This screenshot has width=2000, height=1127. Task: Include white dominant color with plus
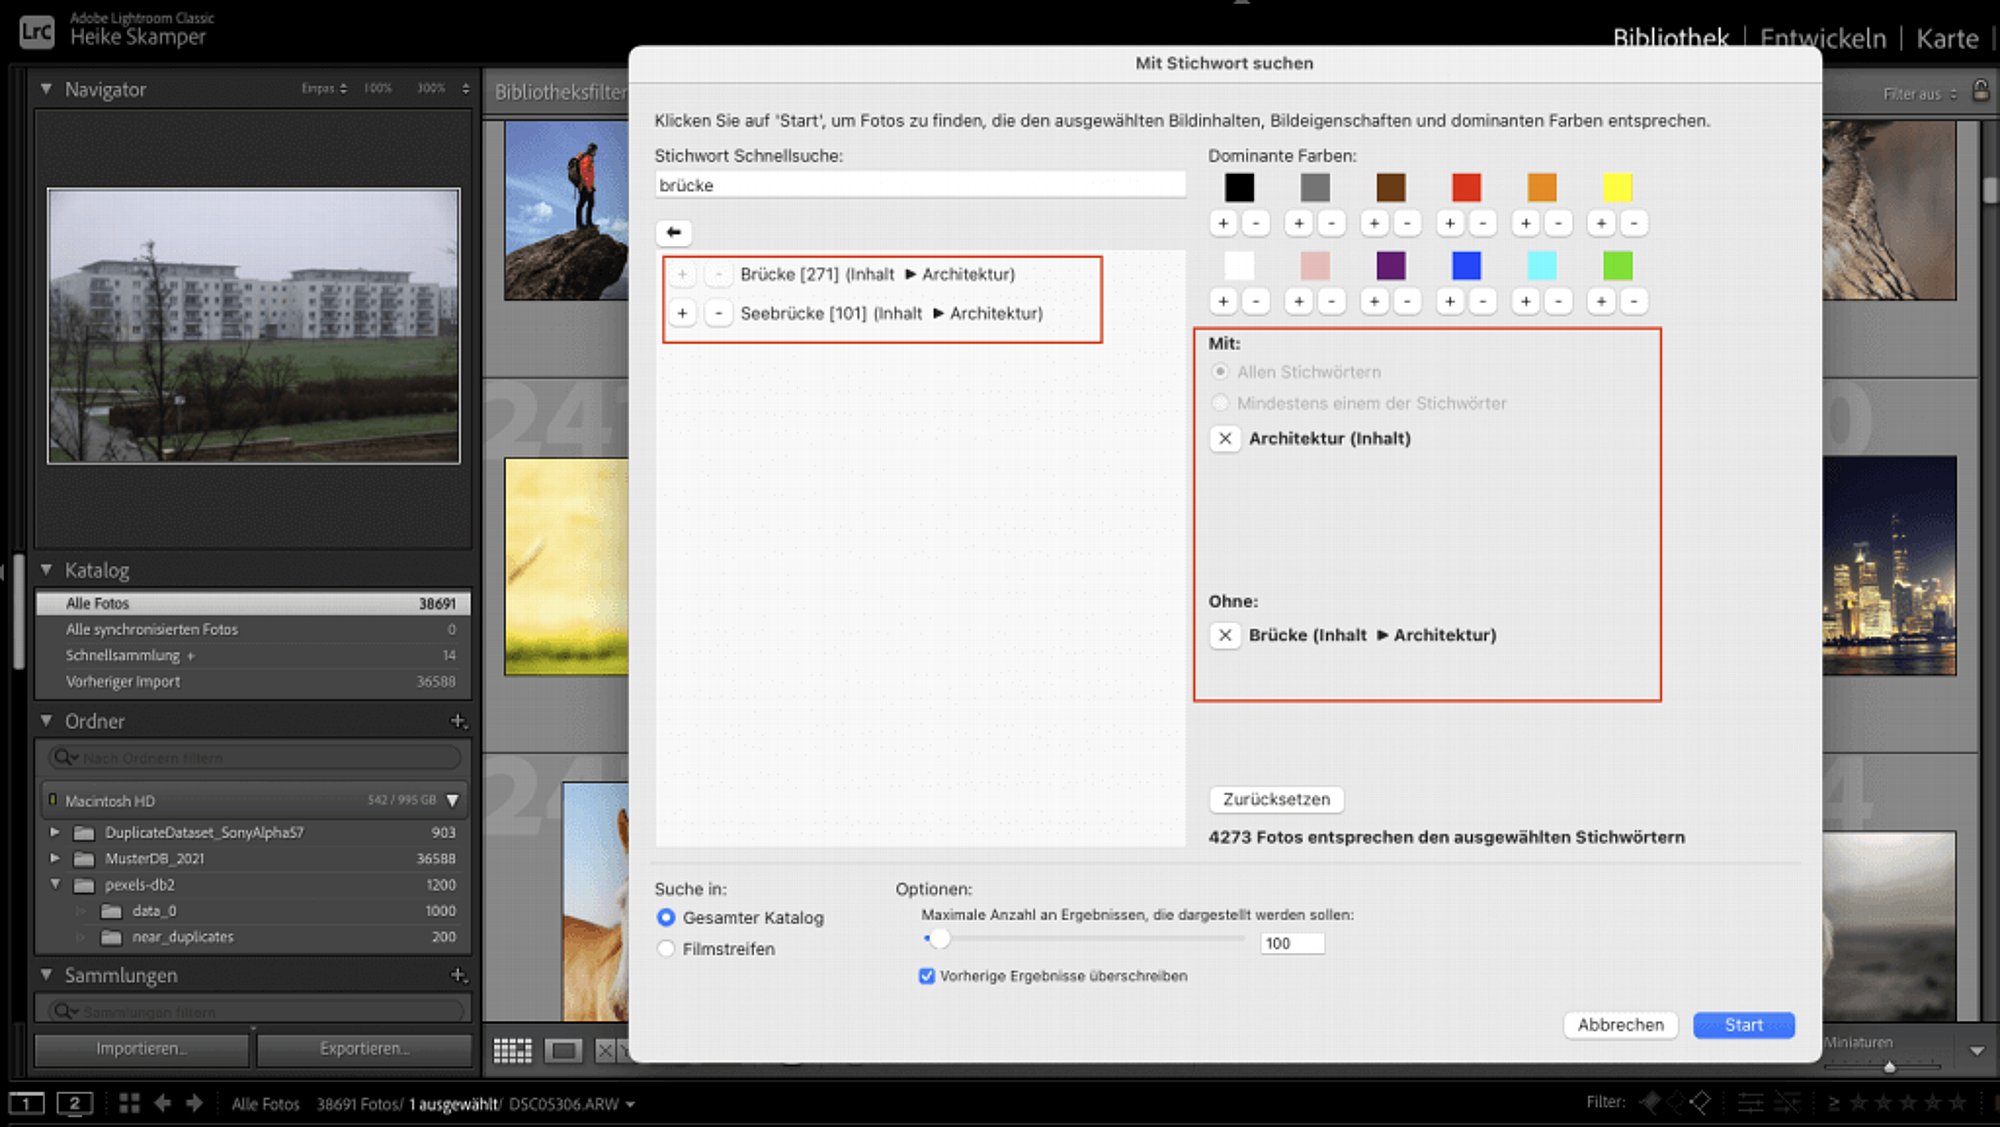pyautogui.click(x=1223, y=301)
